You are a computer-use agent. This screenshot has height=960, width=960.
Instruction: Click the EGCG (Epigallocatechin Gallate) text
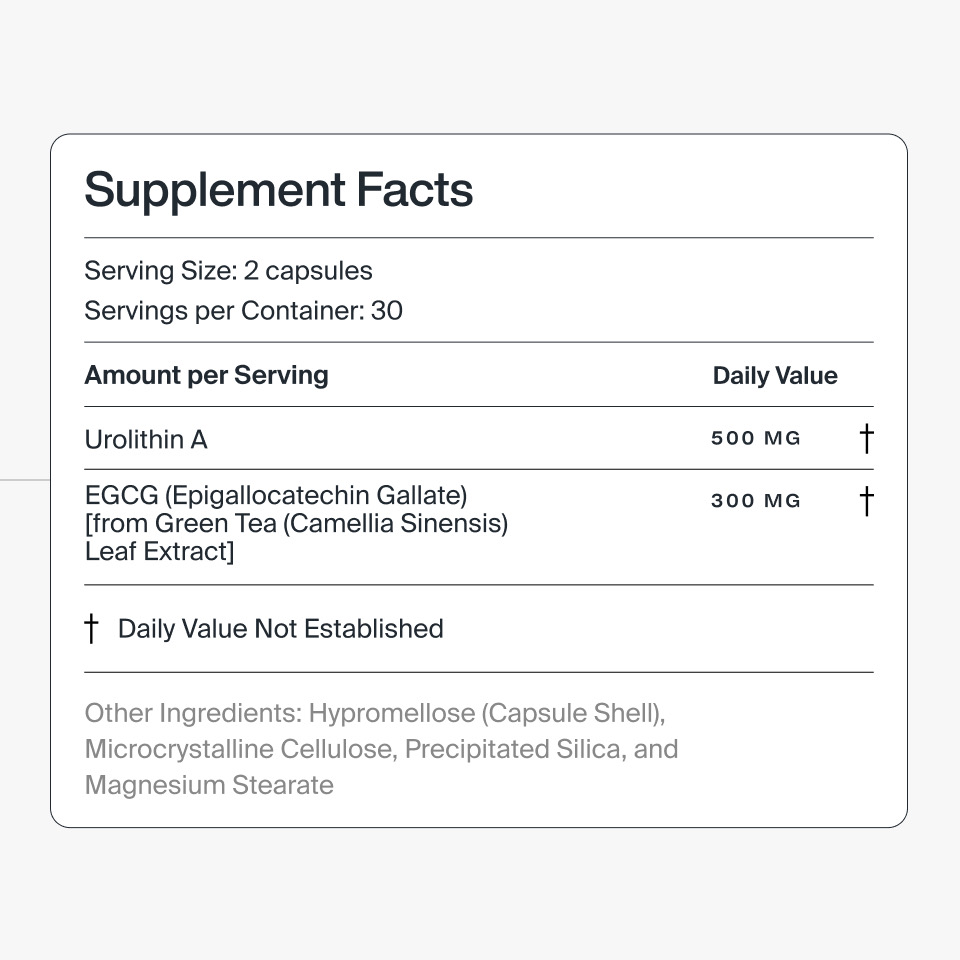276,495
